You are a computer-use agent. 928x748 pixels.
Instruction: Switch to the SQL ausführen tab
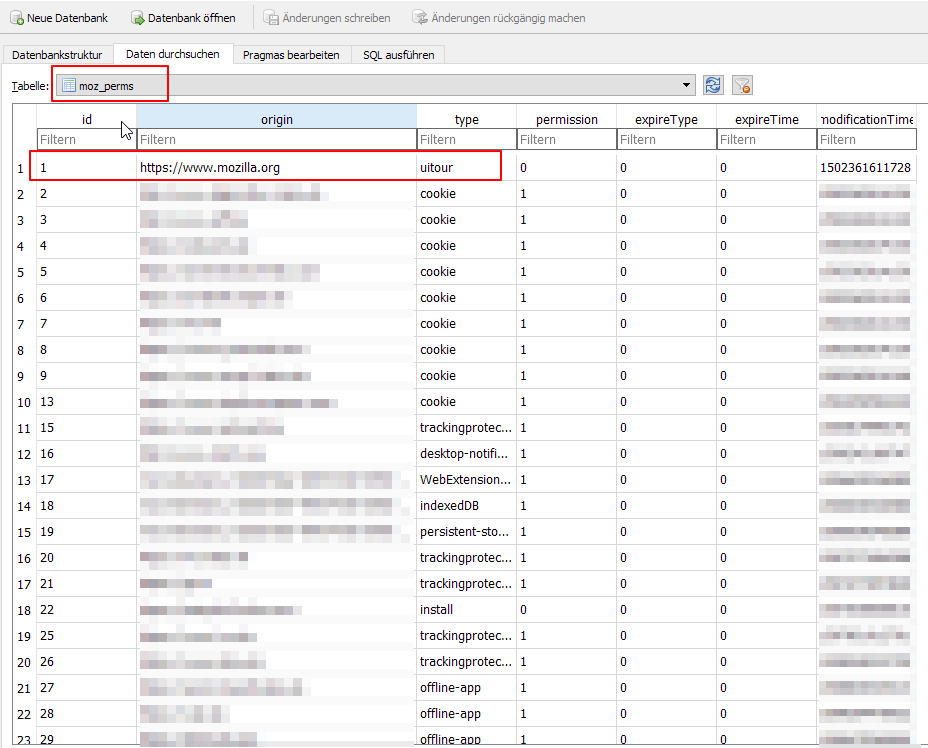[398, 55]
